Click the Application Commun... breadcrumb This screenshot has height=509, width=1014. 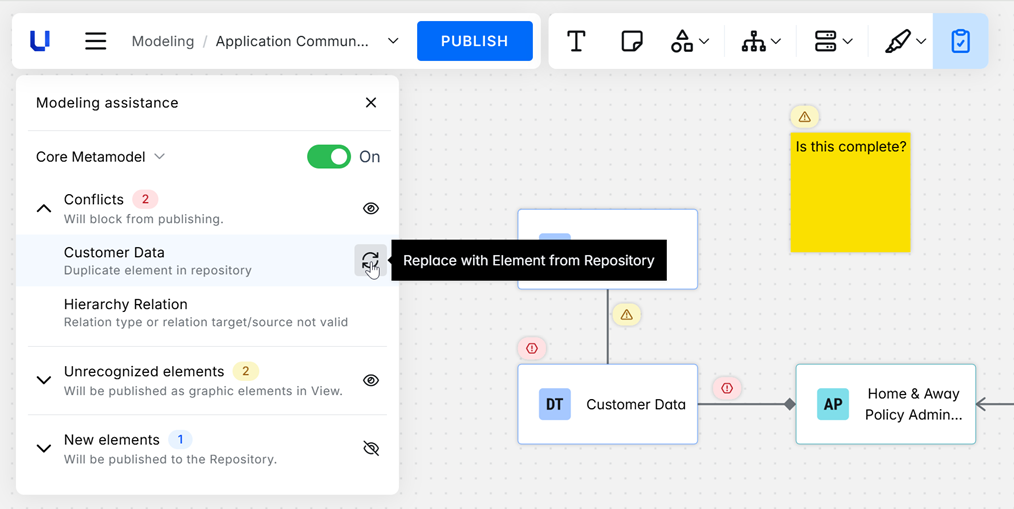(x=292, y=41)
